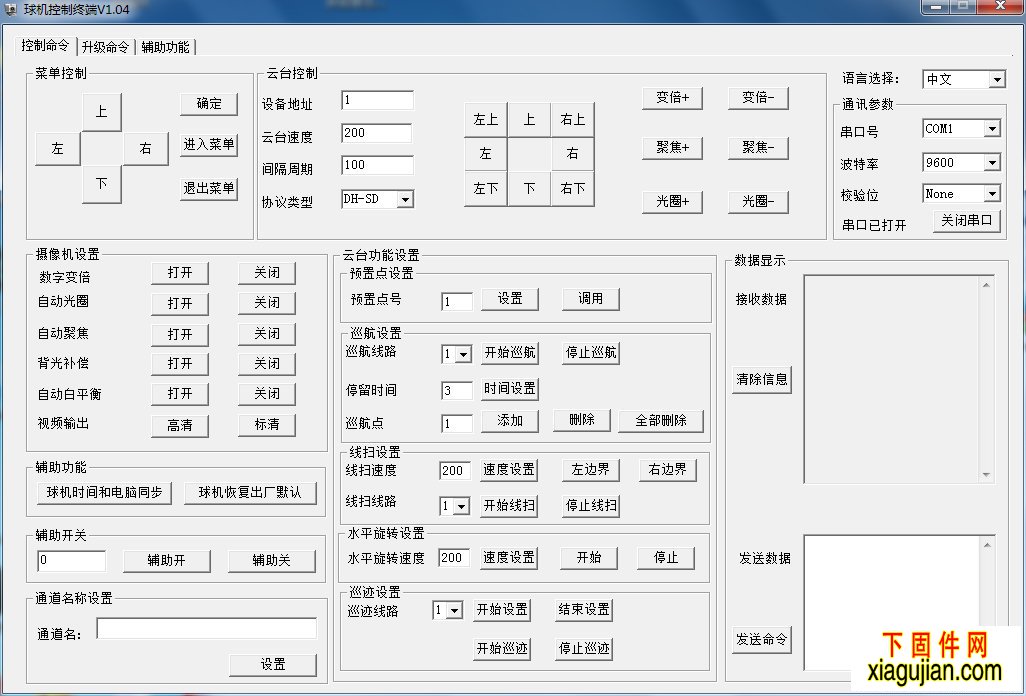The width and height of the screenshot is (1026, 696).
Task: Click the 聚焦- button
Action: pos(758,148)
